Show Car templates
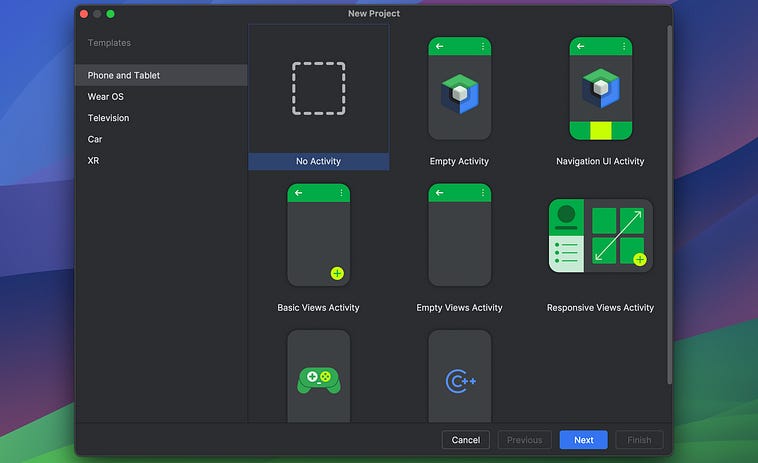Viewport: 758px width, 463px height. [161, 139]
